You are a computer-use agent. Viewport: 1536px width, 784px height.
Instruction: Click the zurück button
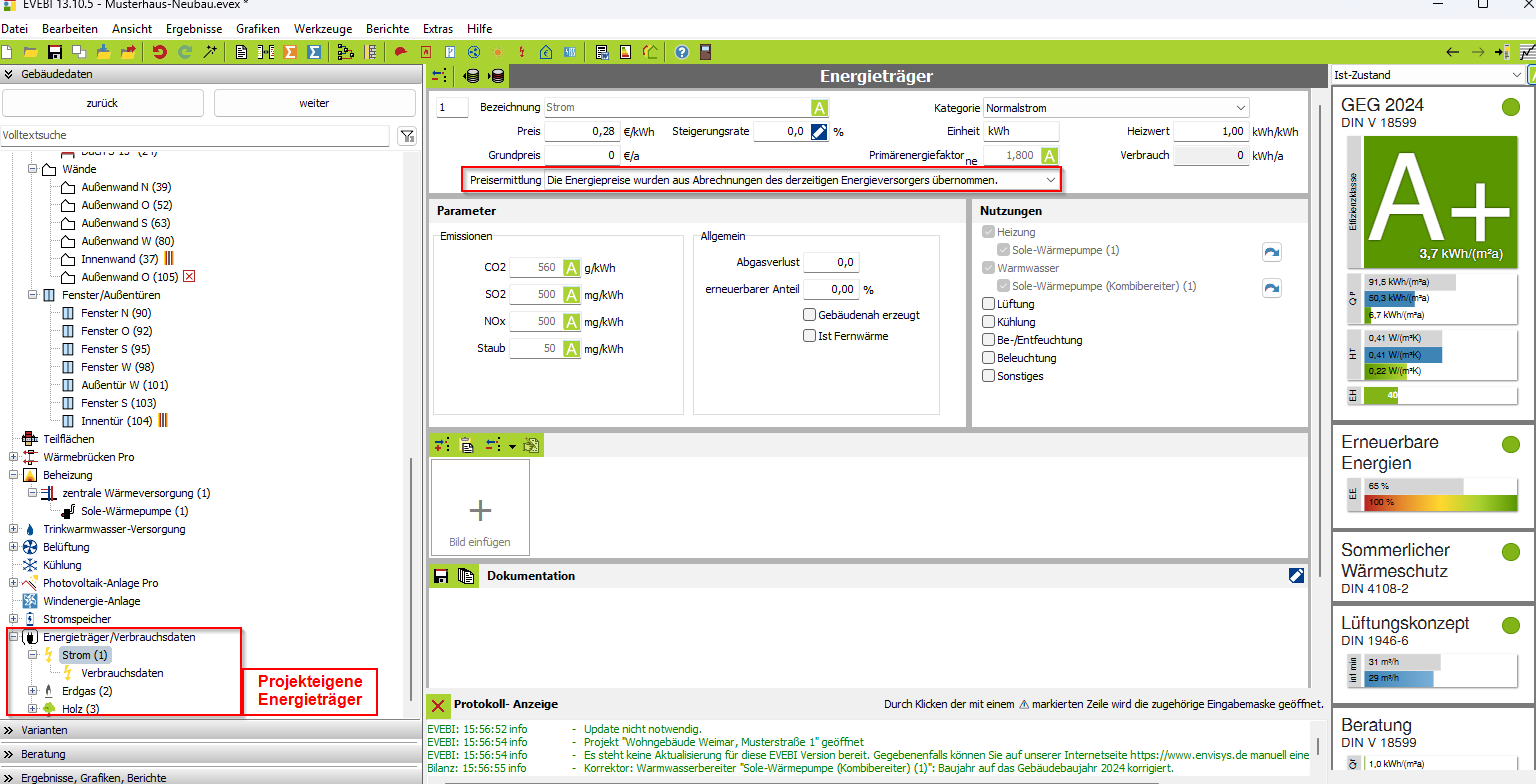[102, 103]
